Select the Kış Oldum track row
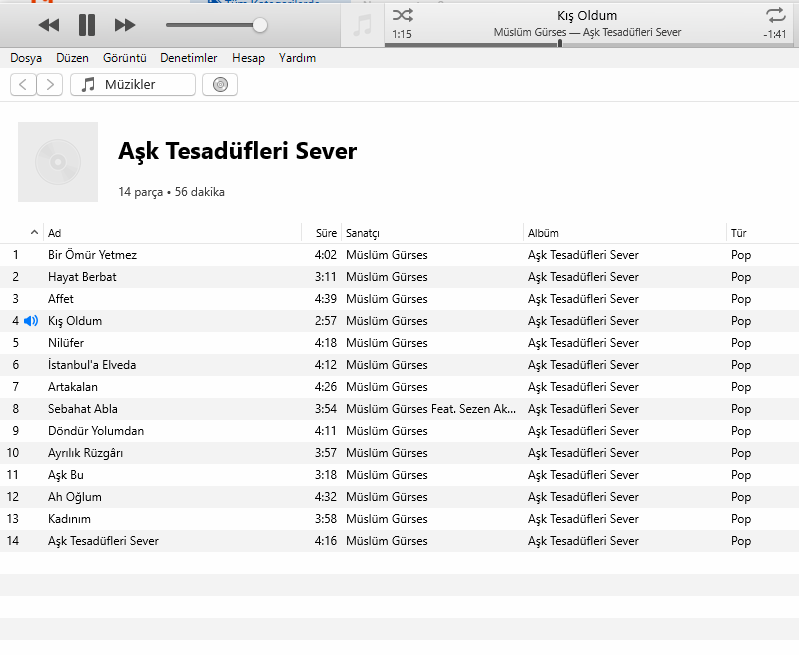This screenshot has height=655, width=799. 400,321
